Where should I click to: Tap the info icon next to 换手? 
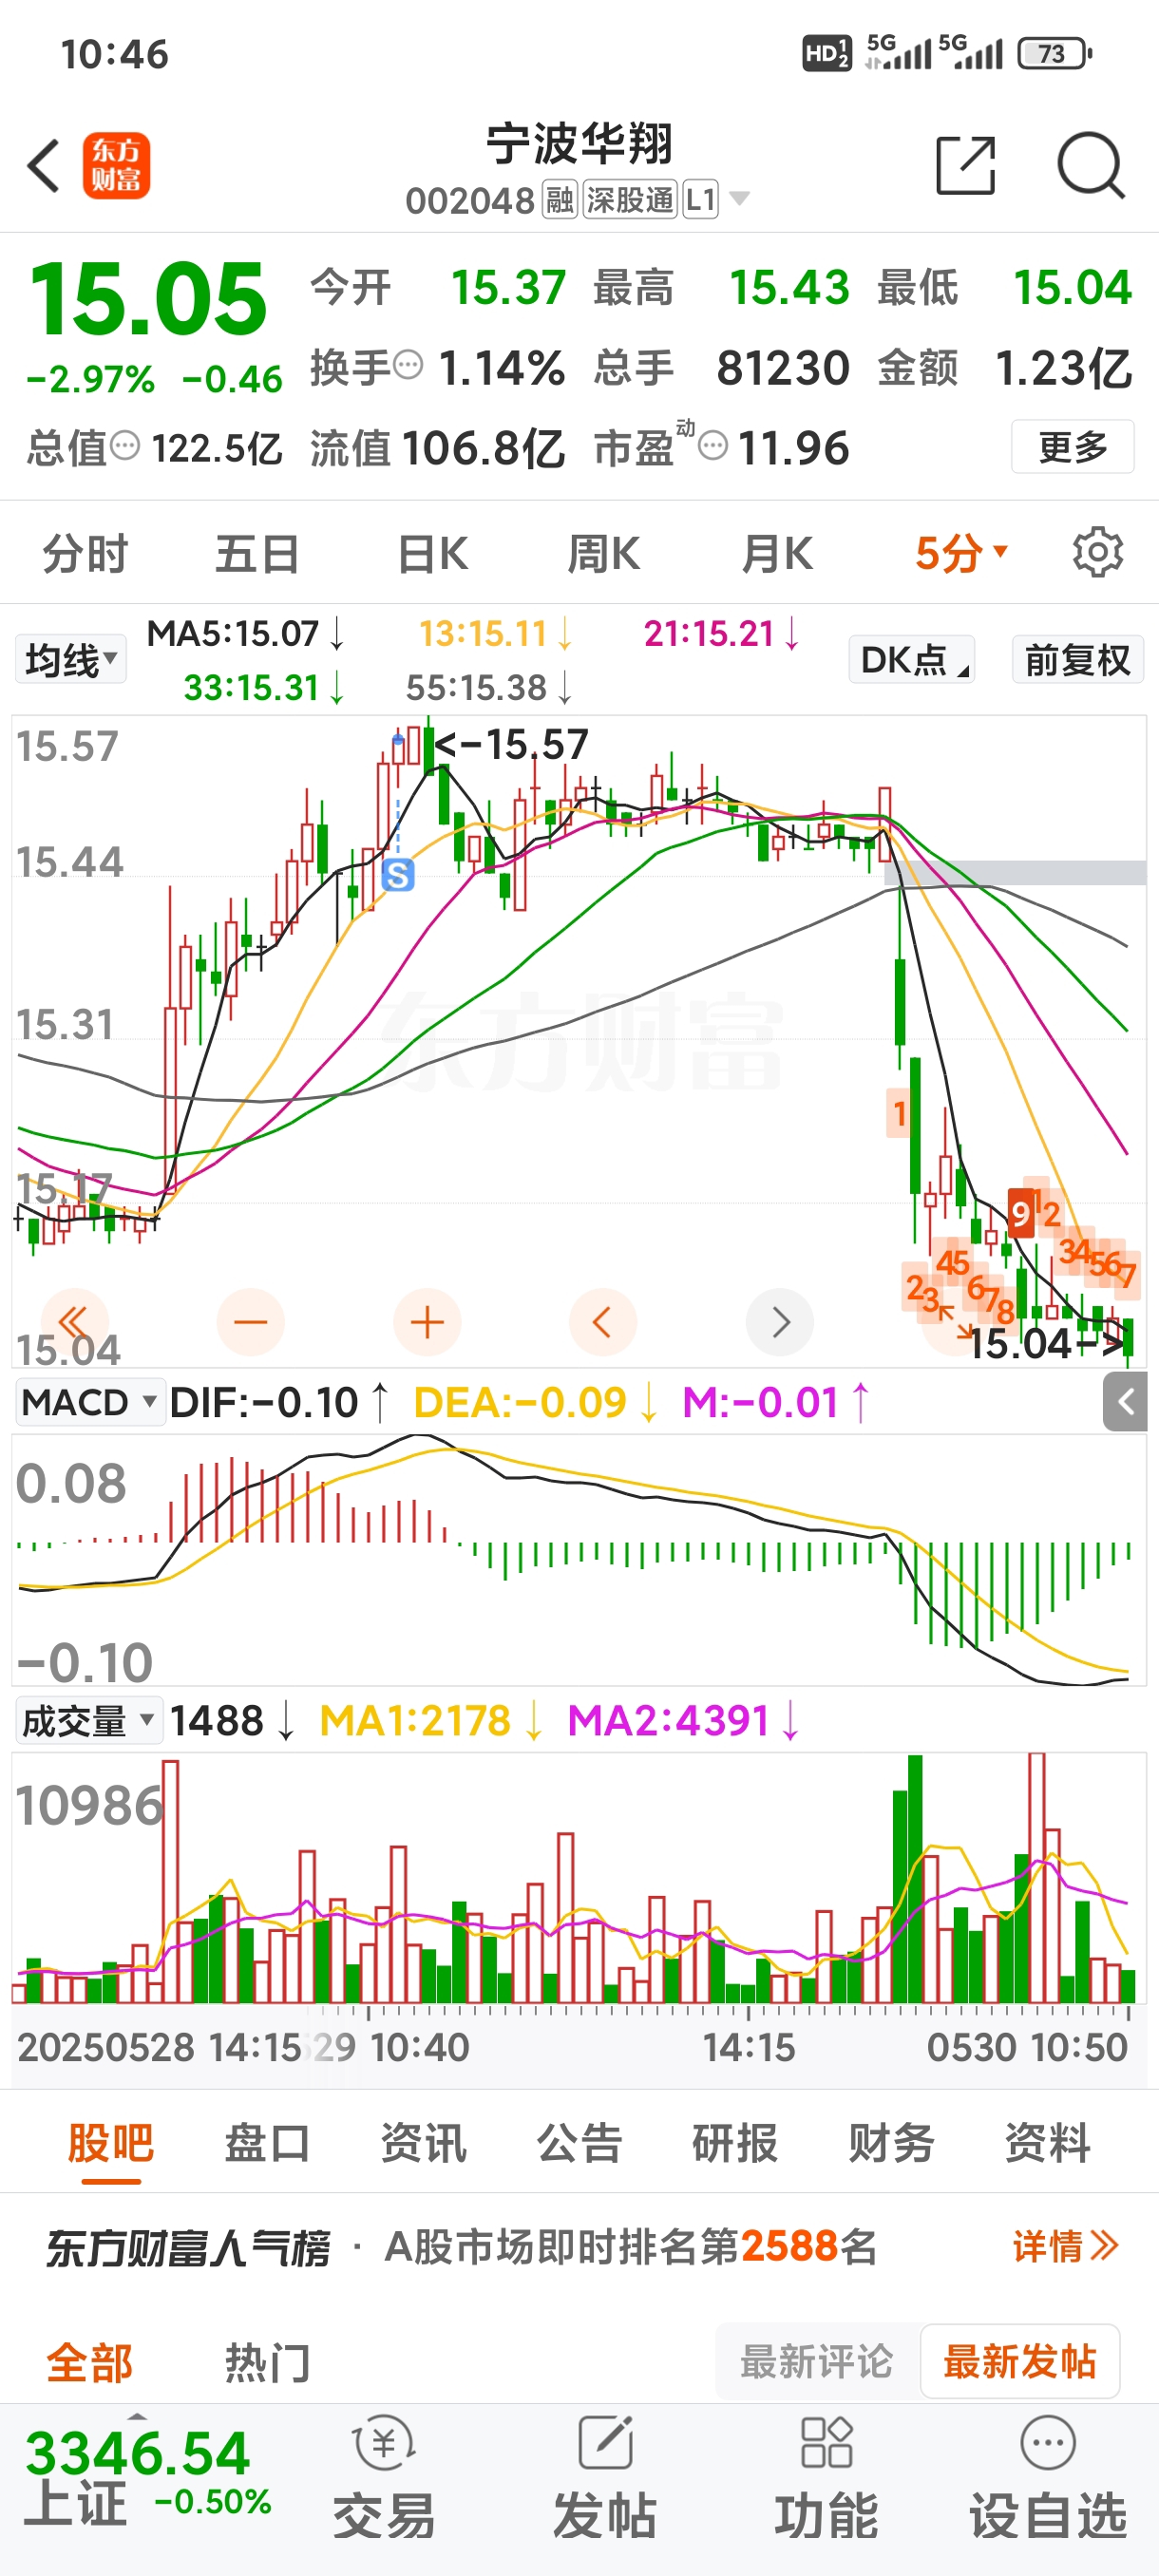(x=408, y=365)
